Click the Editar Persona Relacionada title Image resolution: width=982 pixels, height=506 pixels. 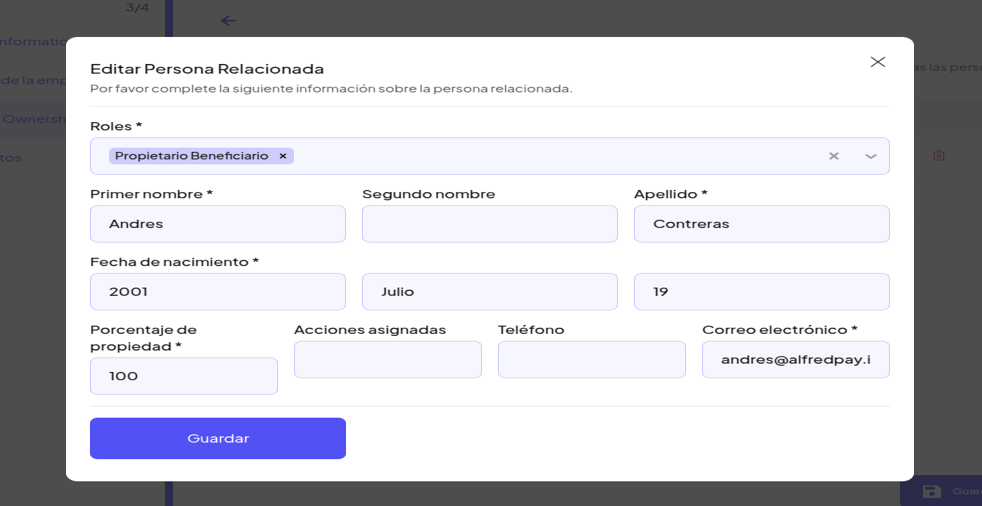tap(207, 68)
